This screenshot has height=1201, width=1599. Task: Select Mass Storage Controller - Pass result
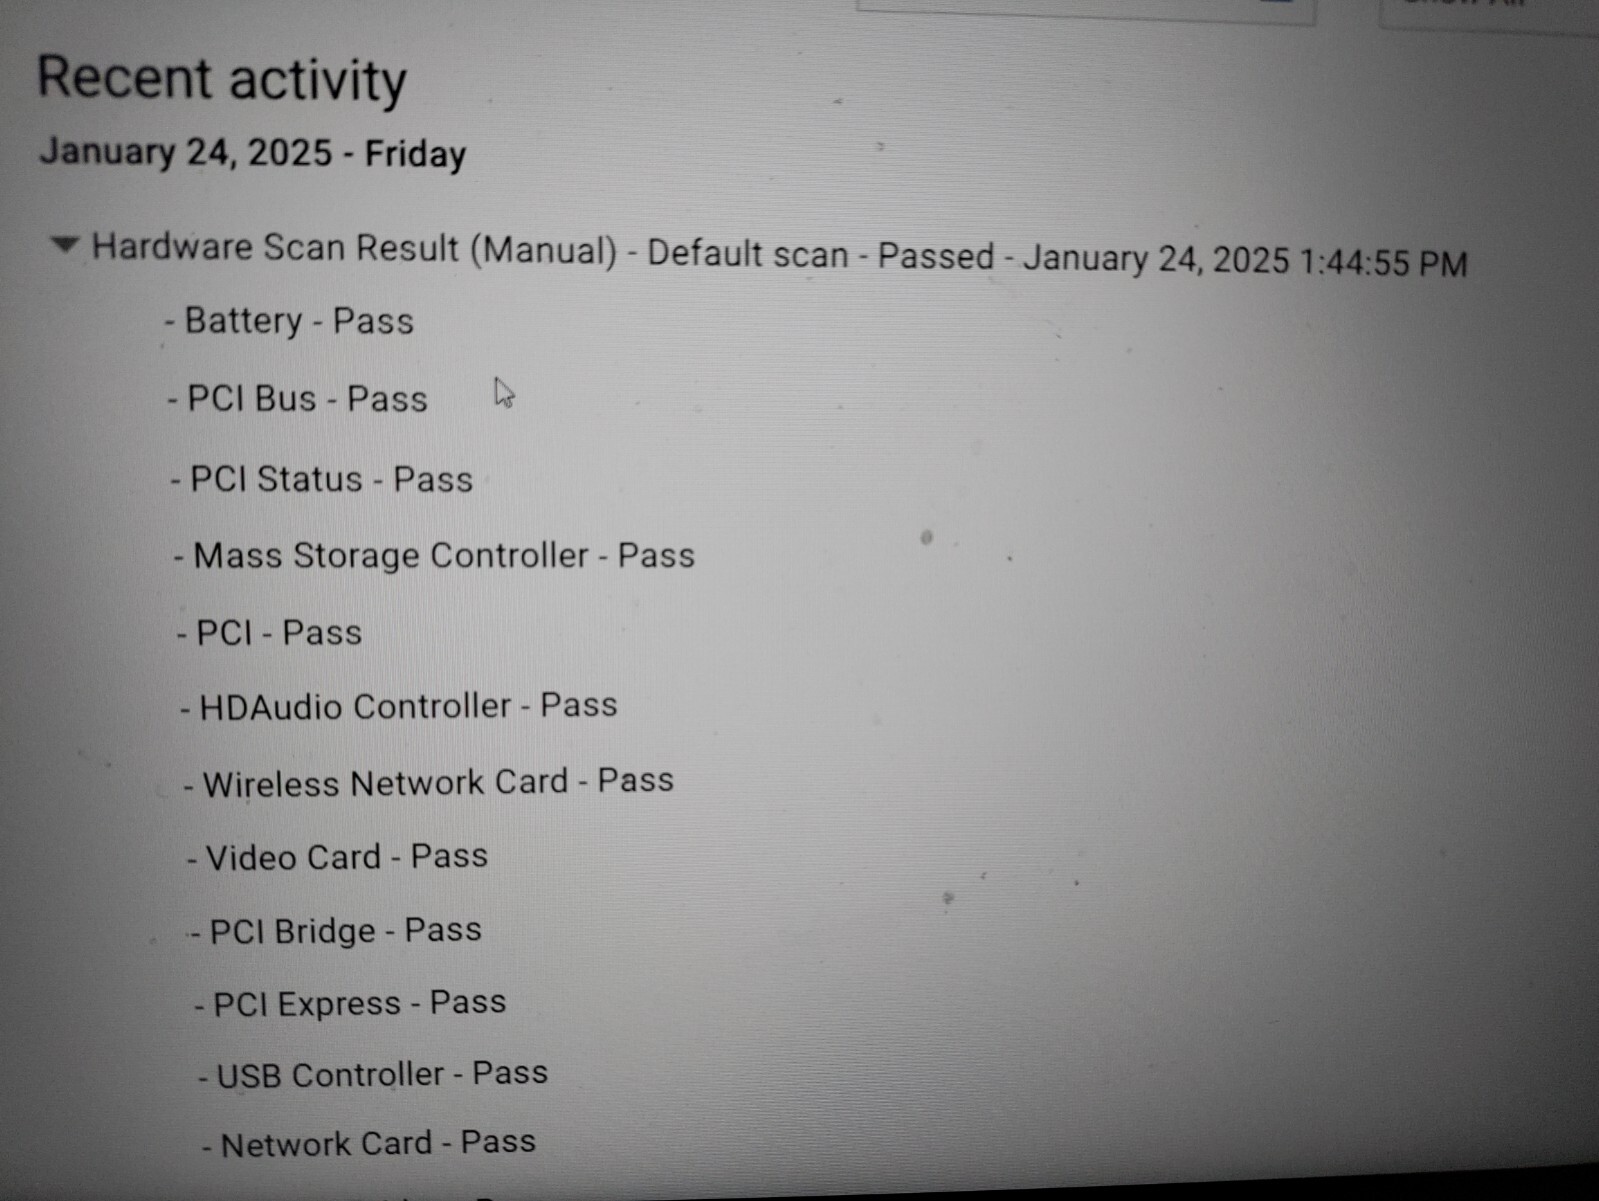(x=434, y=555)
